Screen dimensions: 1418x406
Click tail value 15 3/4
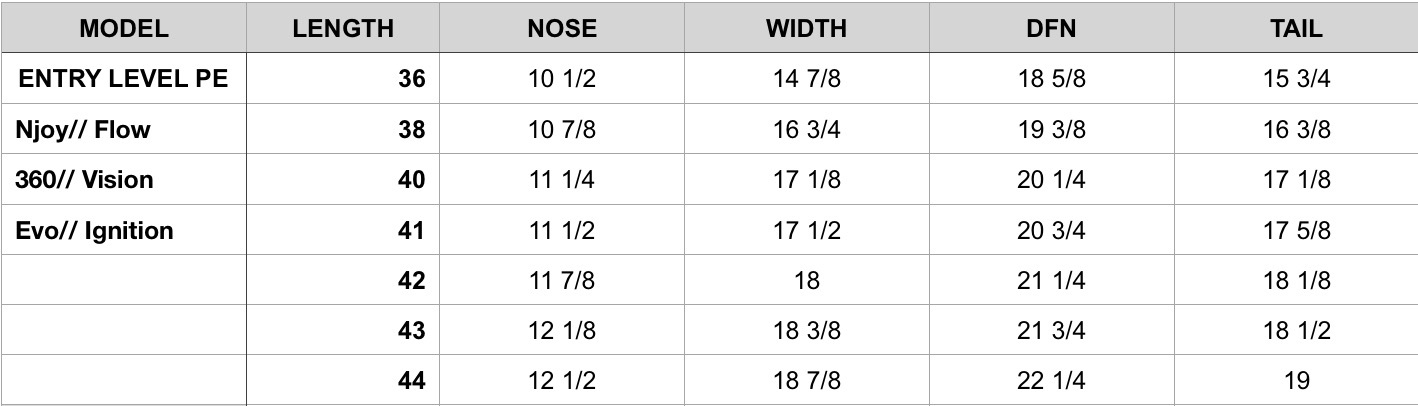[x=1297, y=79]
